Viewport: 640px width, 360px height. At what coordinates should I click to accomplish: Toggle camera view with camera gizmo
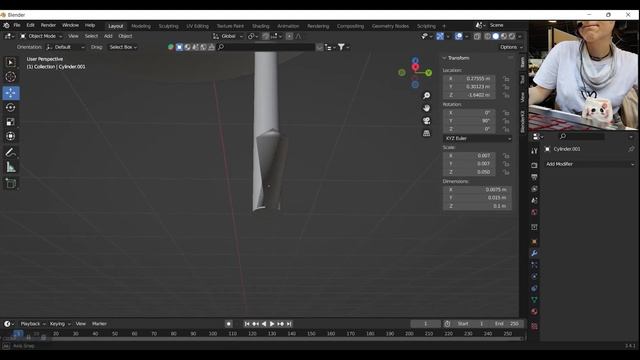tap(426, 121)
